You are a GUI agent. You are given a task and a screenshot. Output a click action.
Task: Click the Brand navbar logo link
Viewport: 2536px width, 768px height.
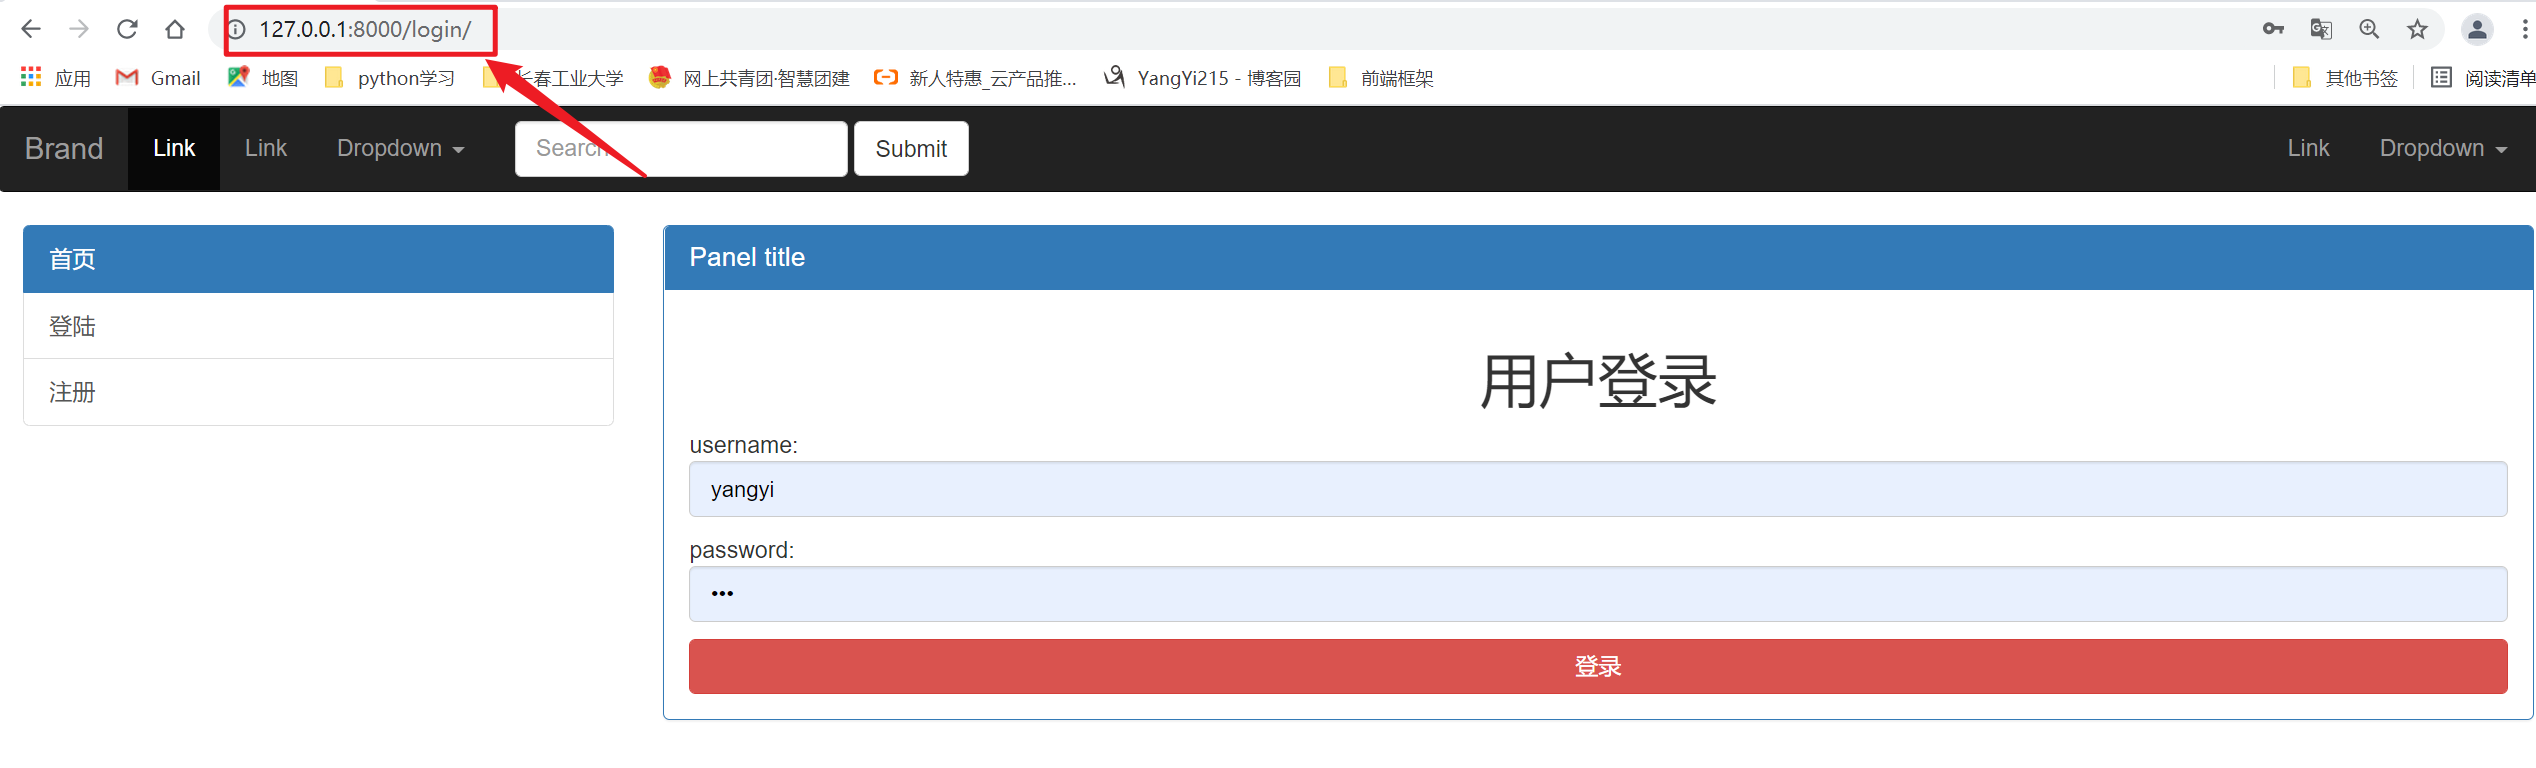point(64,148)
